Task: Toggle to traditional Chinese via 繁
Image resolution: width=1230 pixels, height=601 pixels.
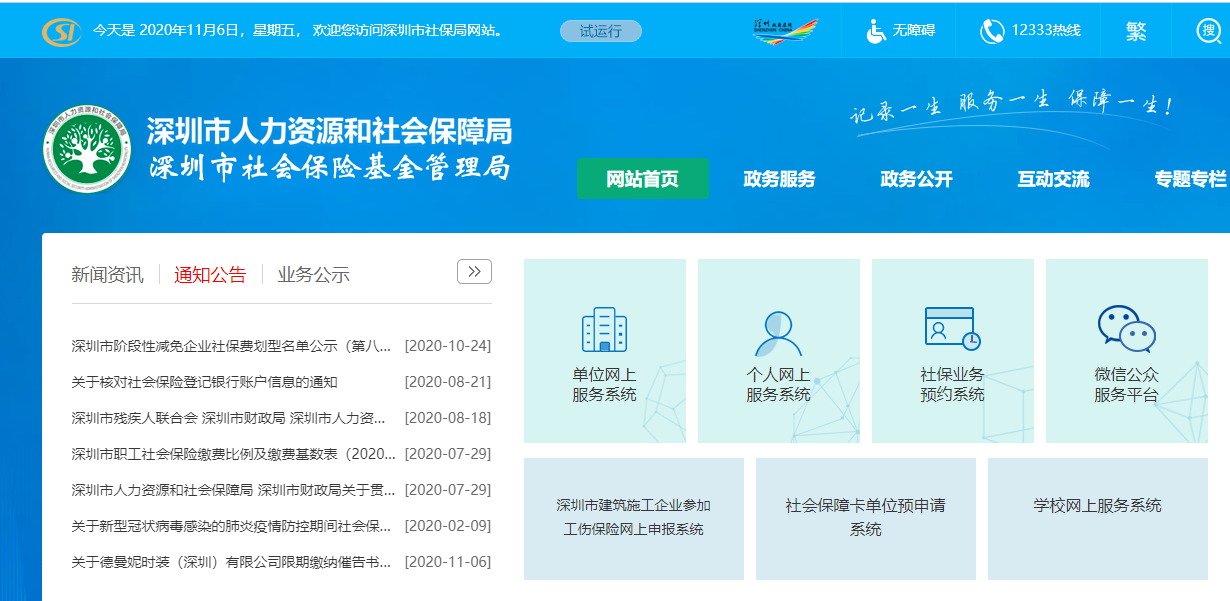Action: click(x=1135, y=30)
